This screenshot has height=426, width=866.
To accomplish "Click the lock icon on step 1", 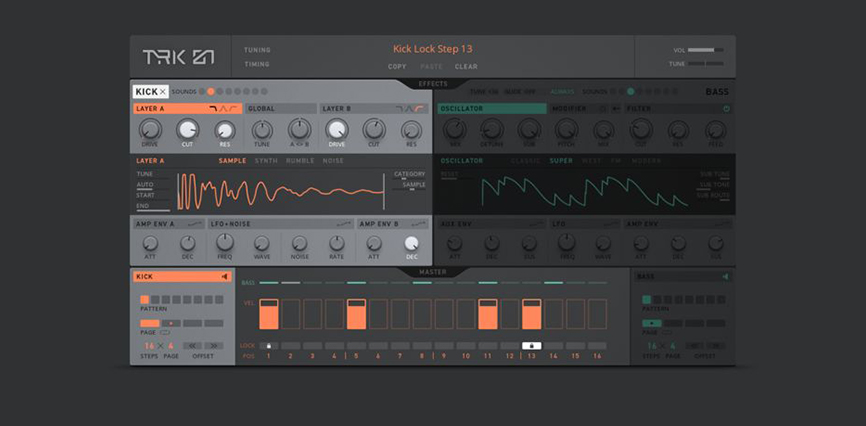I will (x=269, y=346).
